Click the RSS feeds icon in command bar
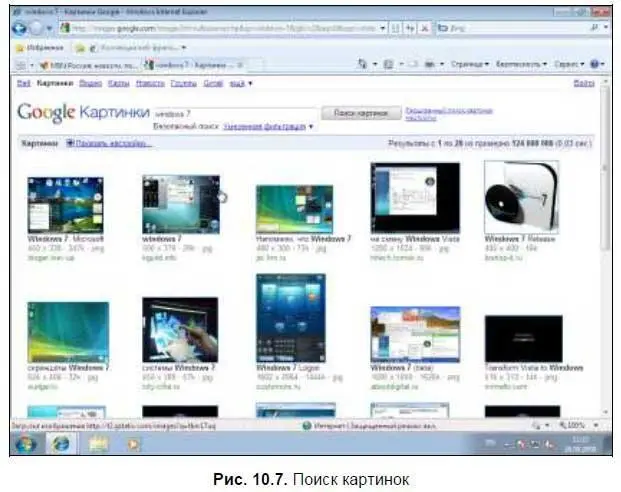The width and height of the screenshot is (621, 492). coord(389,64)
